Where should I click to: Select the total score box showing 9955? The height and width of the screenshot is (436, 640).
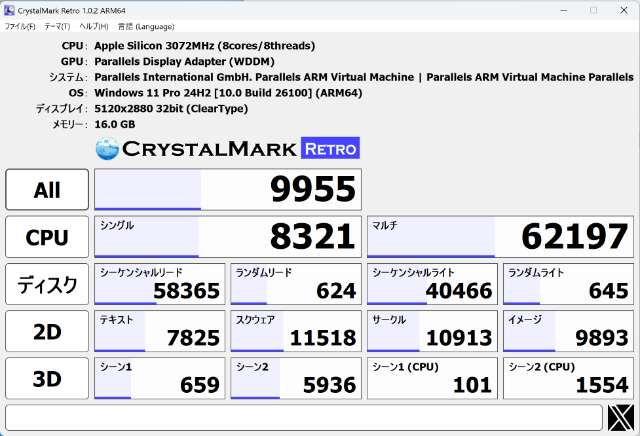[227, 190]
